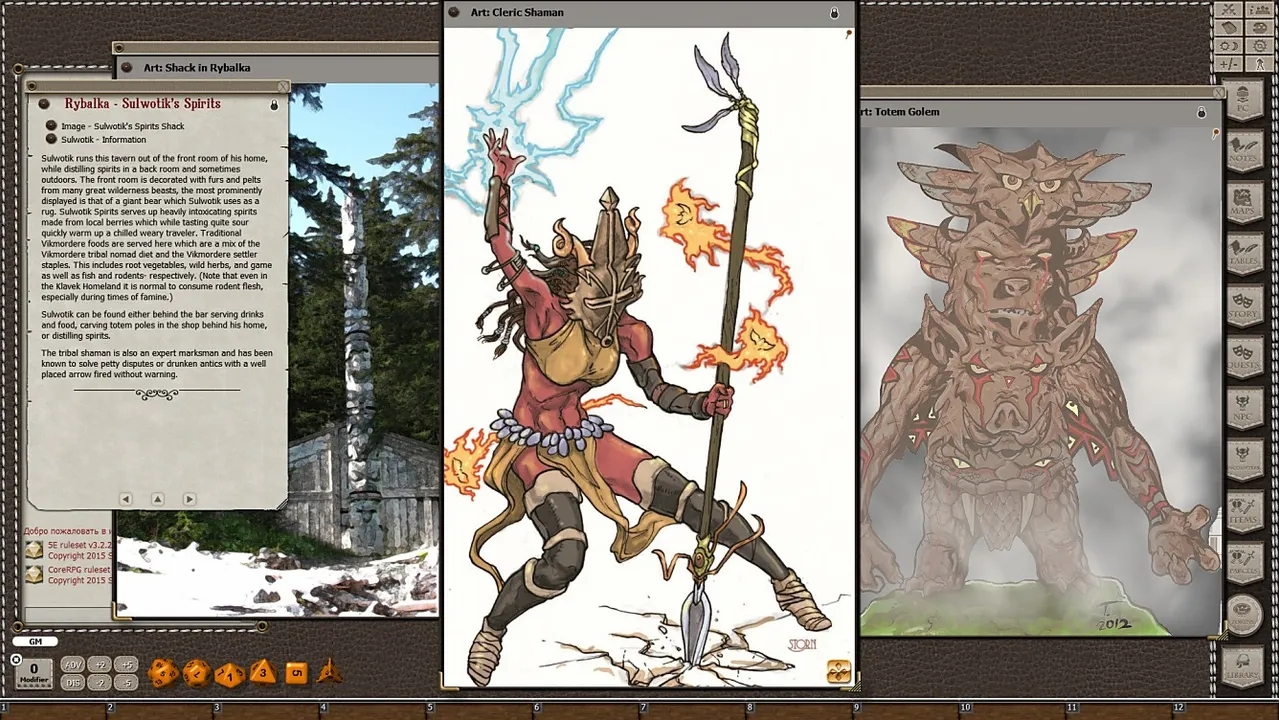The width and height of the screenshot is (1279, 720).
Task: Open the Items sidebar panel
Action: (x=1243, y=512)
